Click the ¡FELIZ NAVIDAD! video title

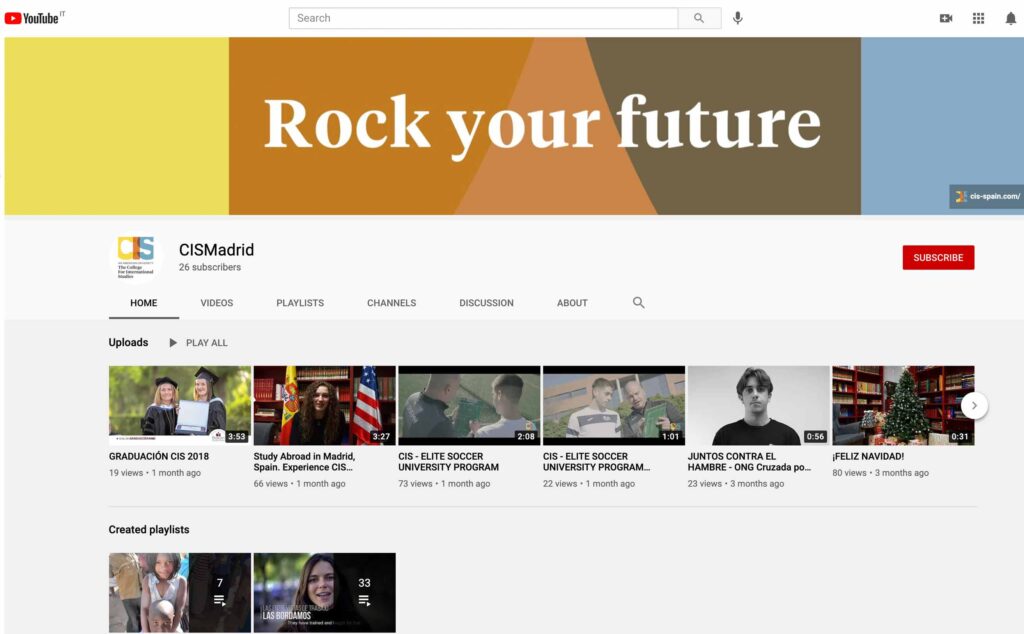click(868, 456)
